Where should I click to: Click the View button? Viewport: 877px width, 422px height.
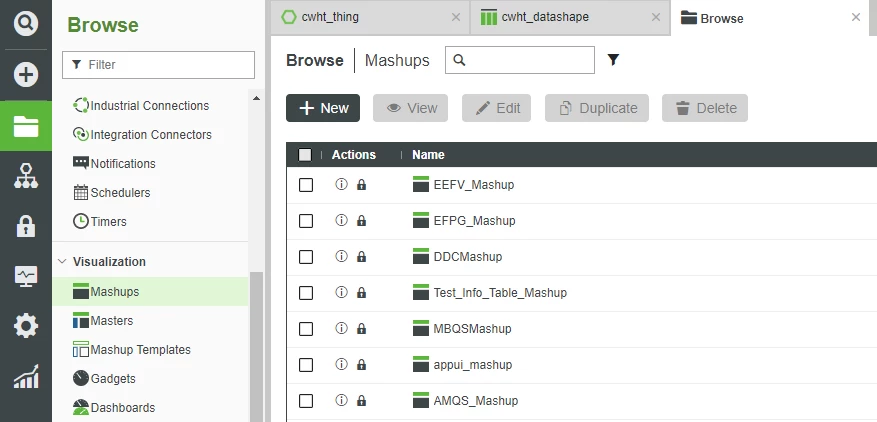pos(411,108)
